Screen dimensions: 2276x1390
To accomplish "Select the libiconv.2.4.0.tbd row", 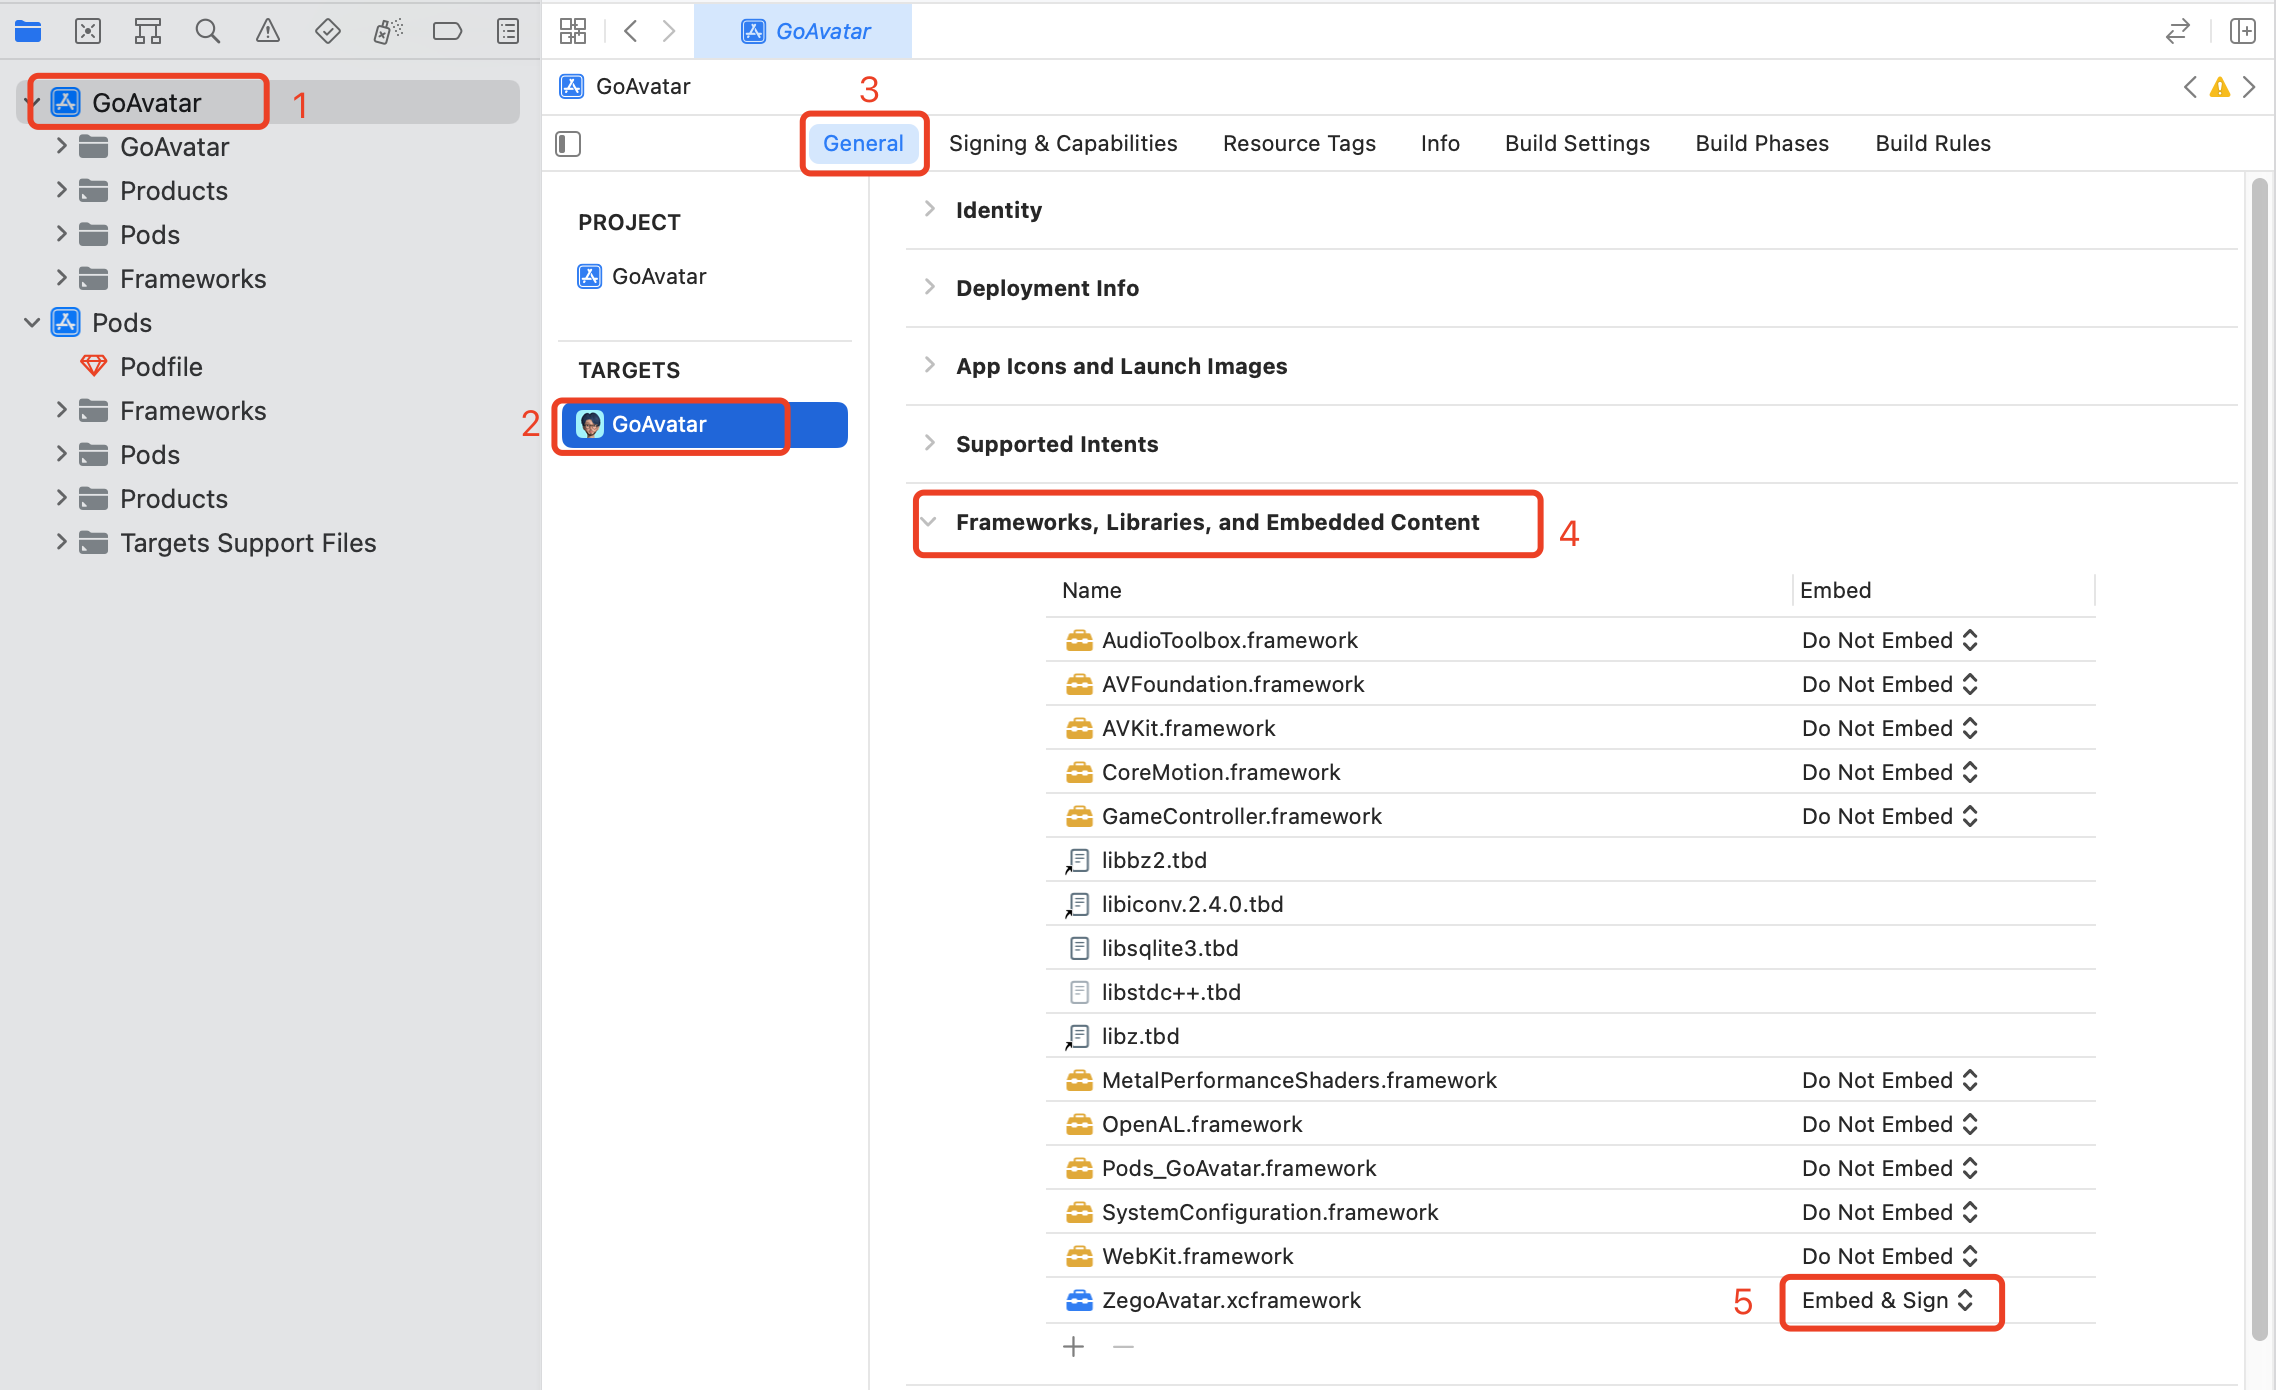I will point(1570,904).
